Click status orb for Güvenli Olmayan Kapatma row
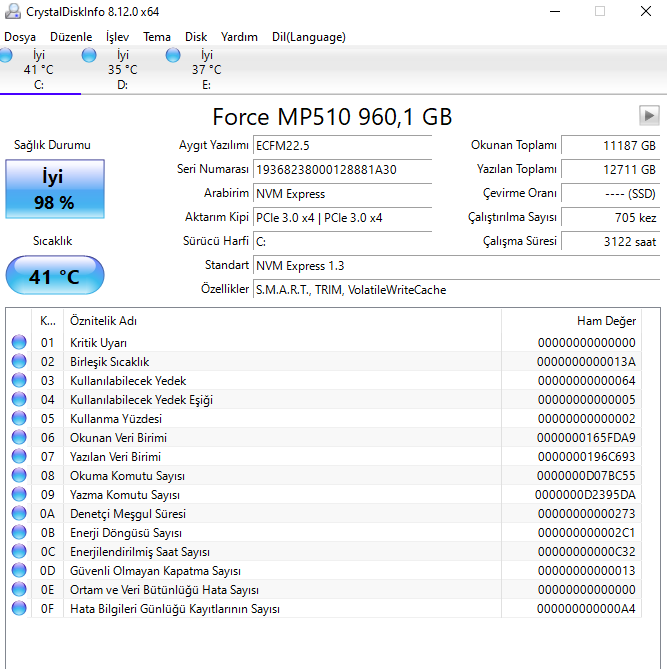 (19, 570)
